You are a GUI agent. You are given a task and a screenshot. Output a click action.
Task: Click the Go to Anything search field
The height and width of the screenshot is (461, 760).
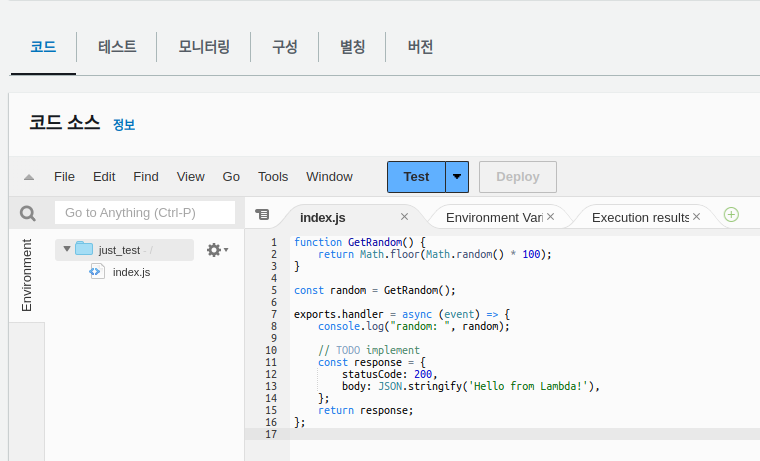click(x=145, y=213)
